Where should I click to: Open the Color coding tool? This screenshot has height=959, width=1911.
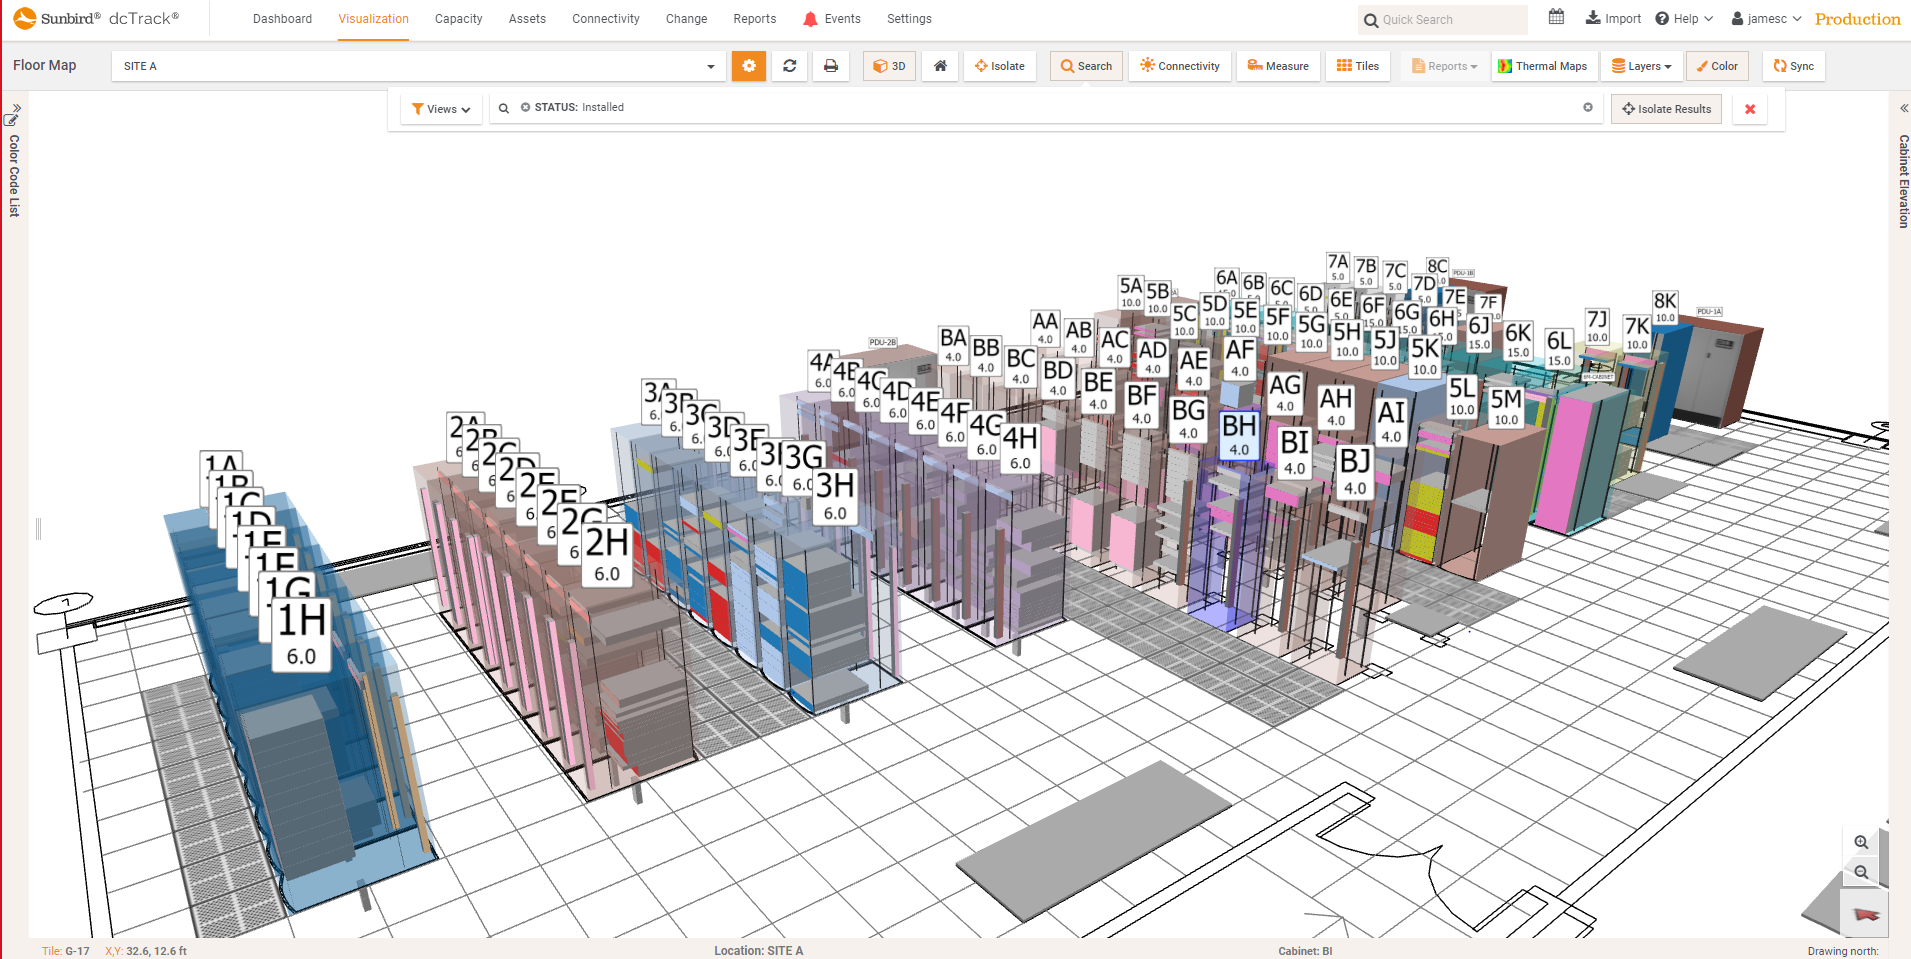point(1717,66)
